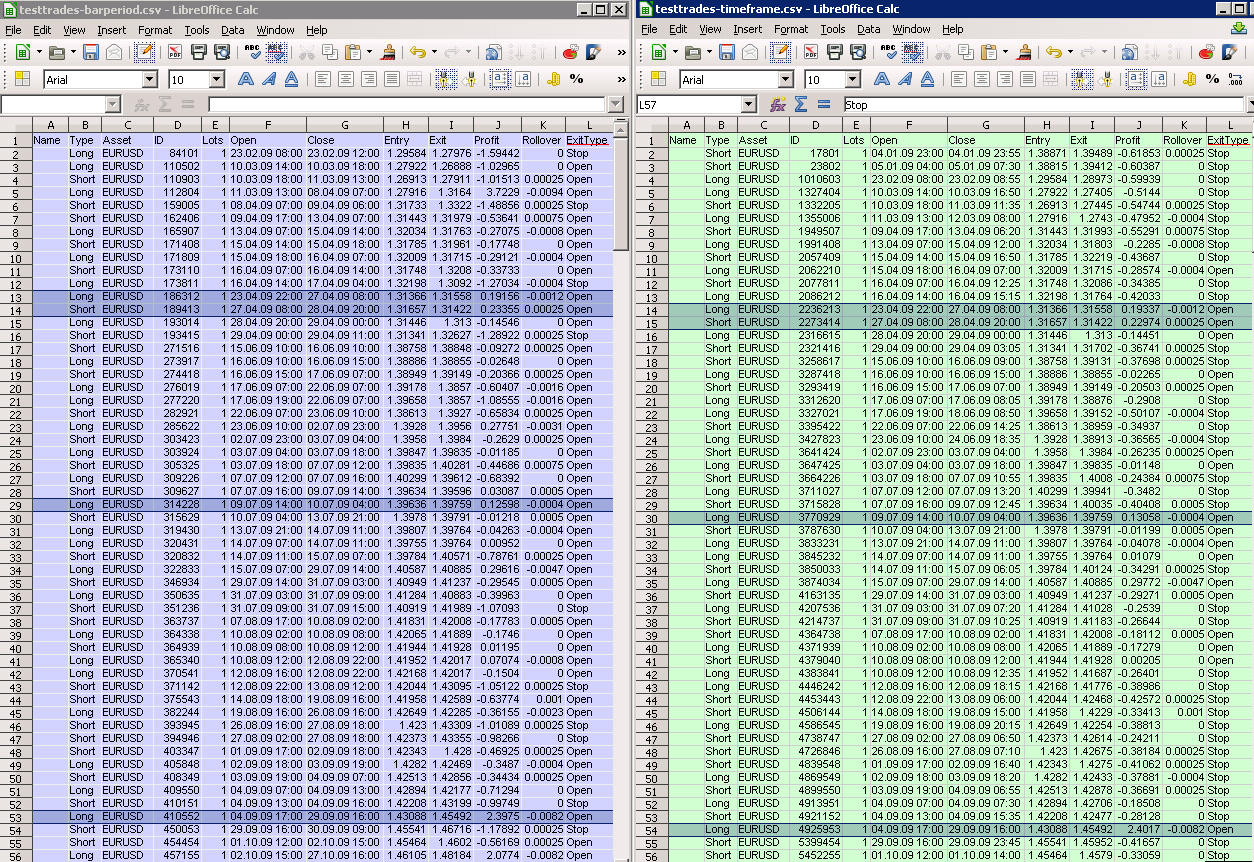Click the vertical scrollbar in the barperiod window
Image resolution: width=1254 pixels, height=862 pixels.
pos(620,400)
